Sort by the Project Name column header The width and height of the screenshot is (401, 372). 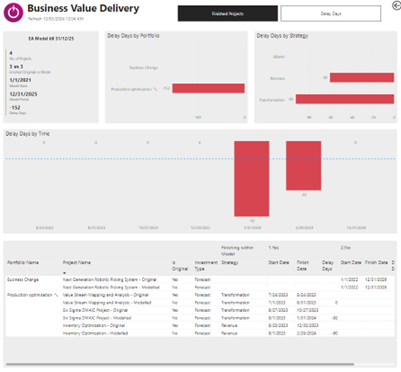[77, 263]
